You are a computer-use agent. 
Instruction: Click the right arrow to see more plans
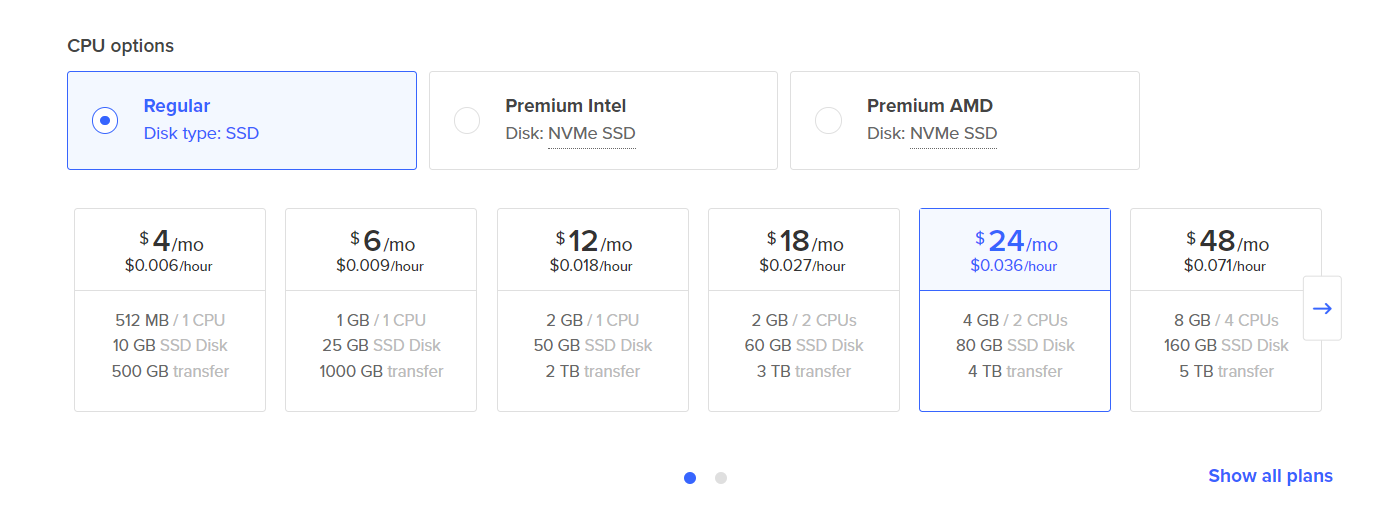[x=1322, y=309]
